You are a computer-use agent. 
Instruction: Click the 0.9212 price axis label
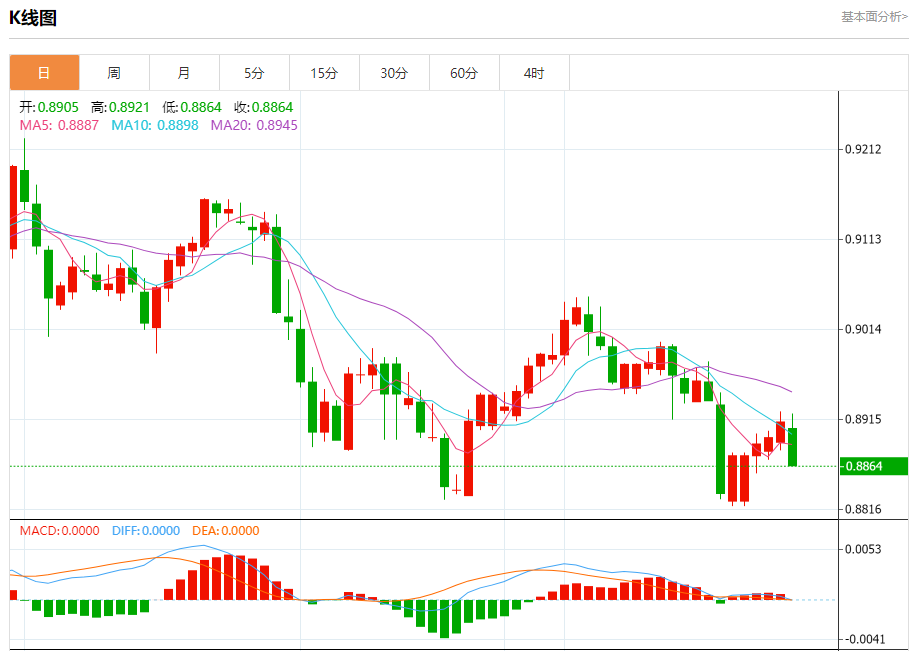[x=863, y=149]
